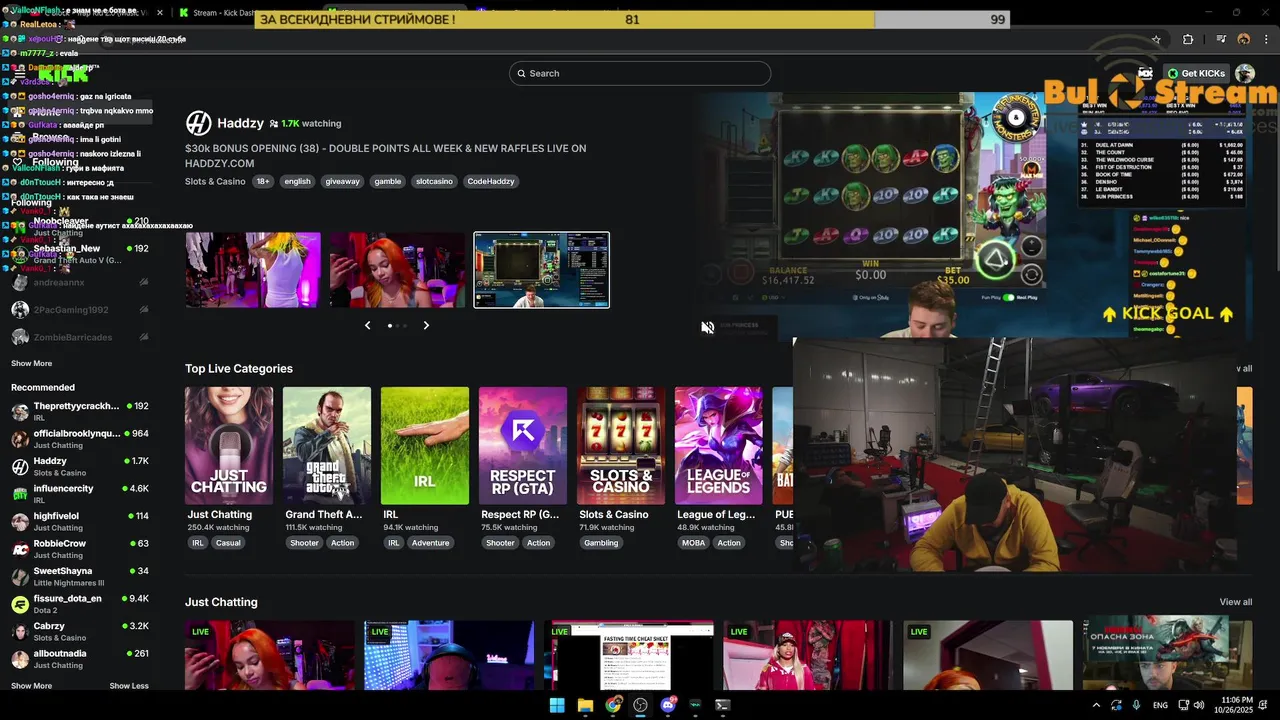The width and height of the screenshot is (1280, 720).
Task: Open ZombieBarricades in the Following list
Action: (x=80, y=337)
